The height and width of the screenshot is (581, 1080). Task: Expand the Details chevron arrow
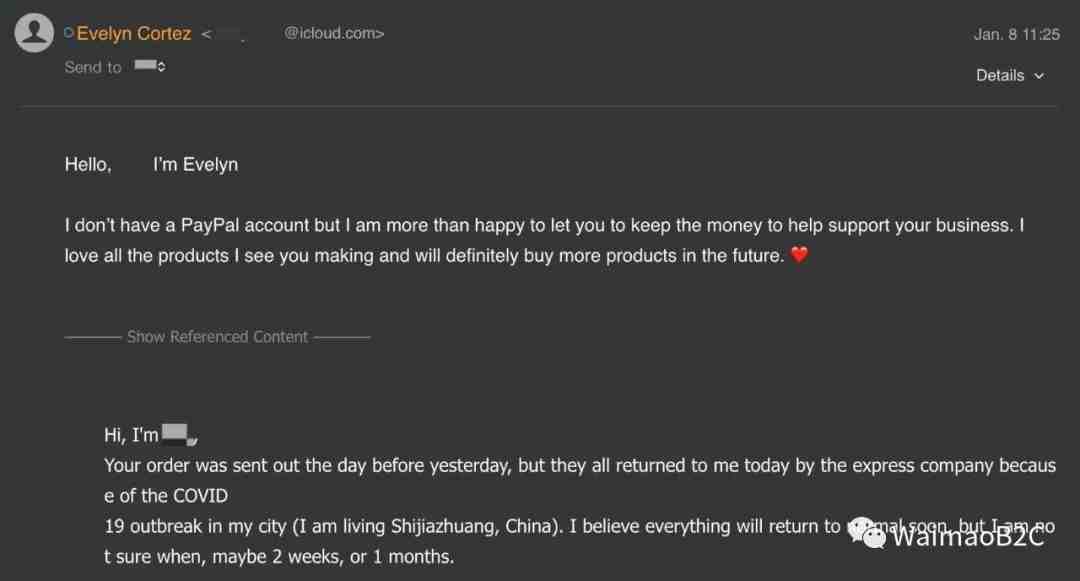[x=1039, y=76]
